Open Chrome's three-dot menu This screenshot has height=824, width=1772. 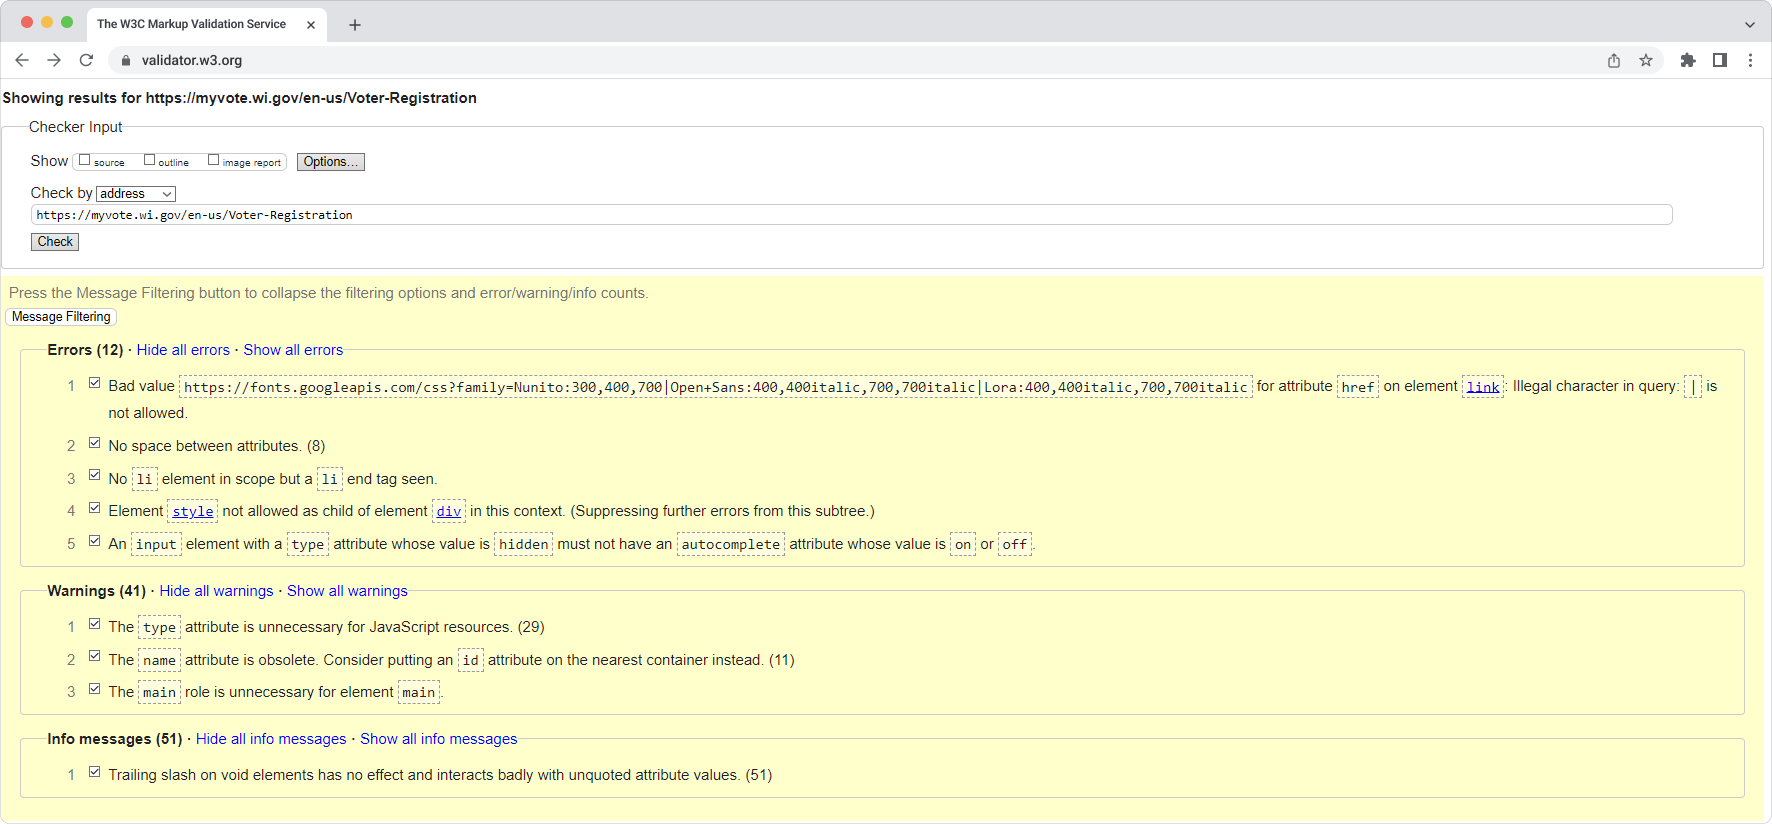(1750, 60)
